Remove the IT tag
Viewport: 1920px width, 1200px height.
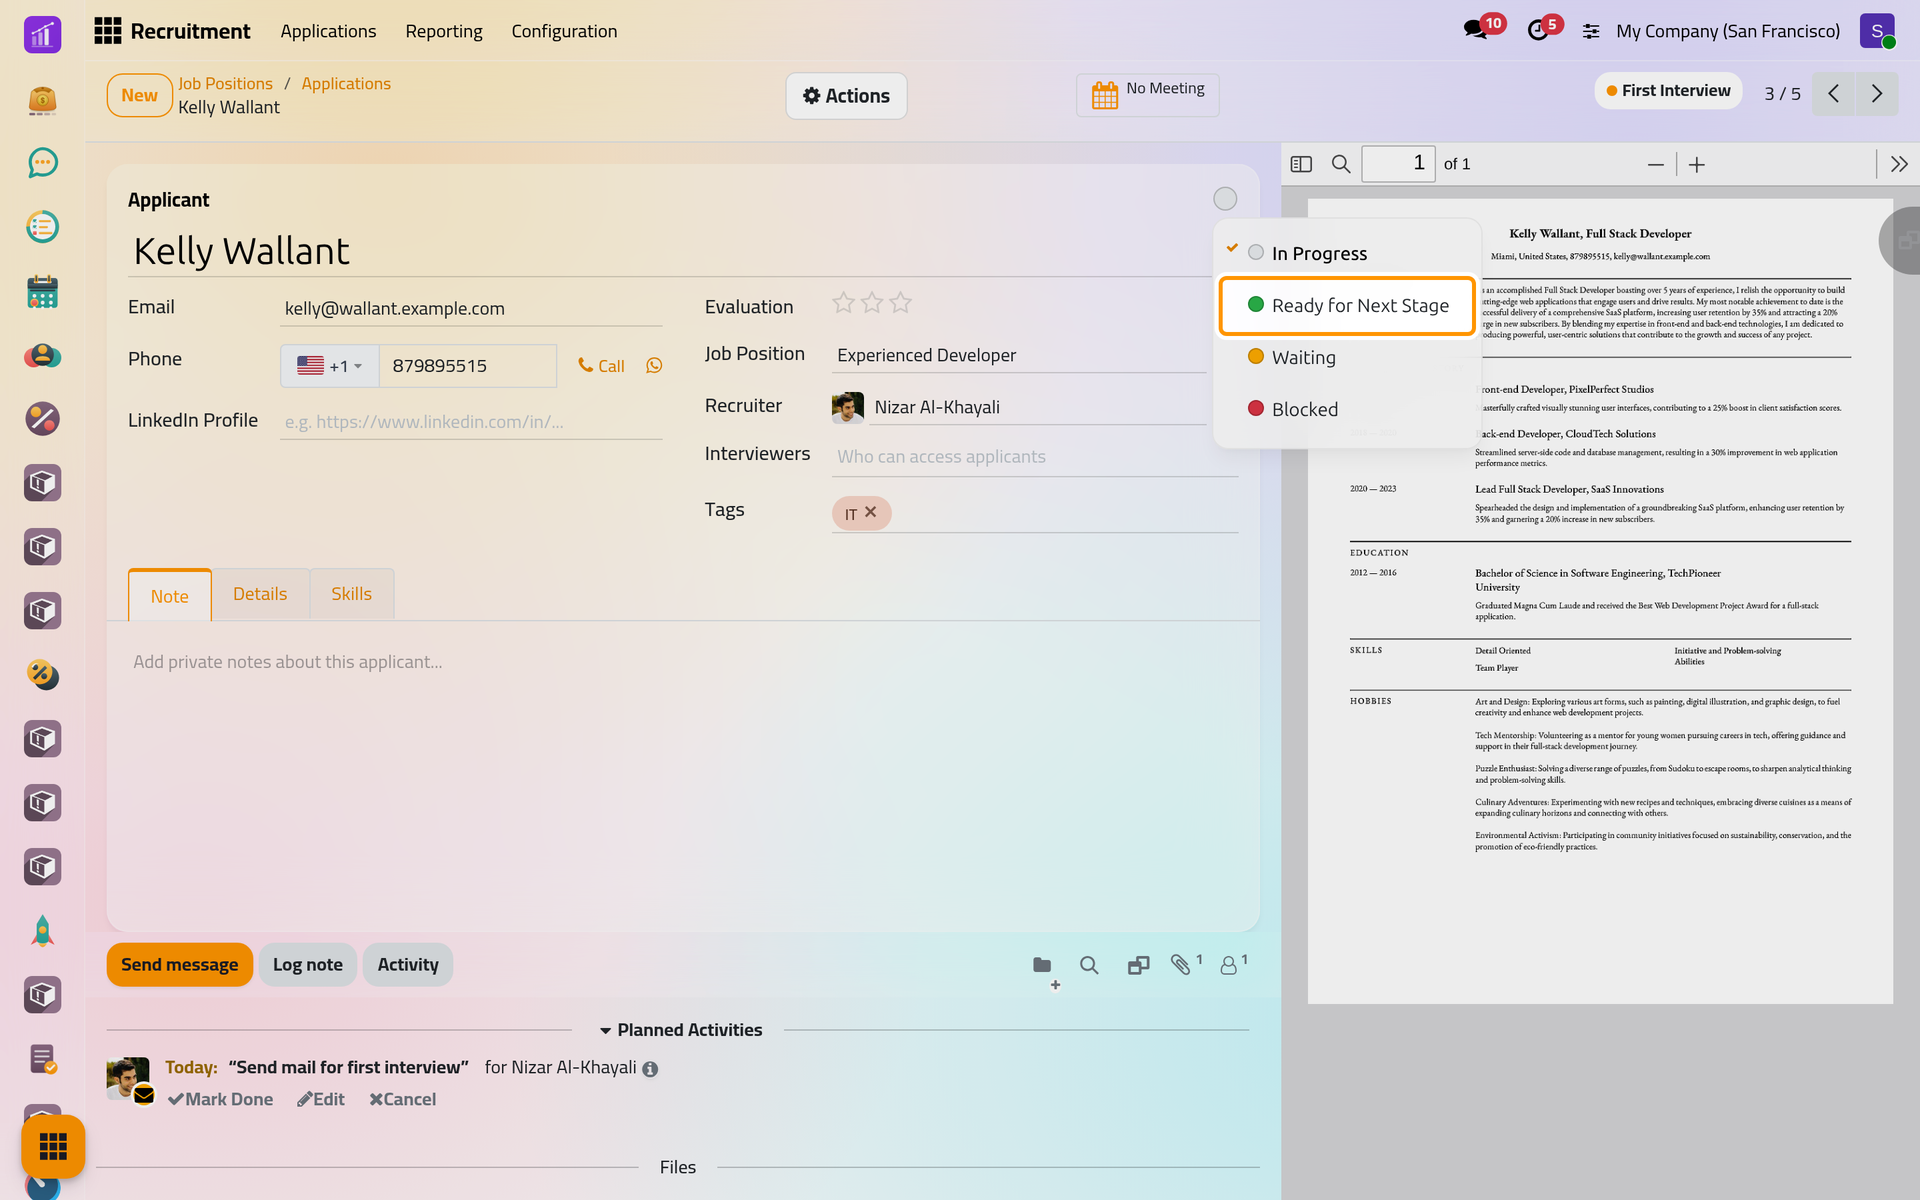[x=871, y=512]
